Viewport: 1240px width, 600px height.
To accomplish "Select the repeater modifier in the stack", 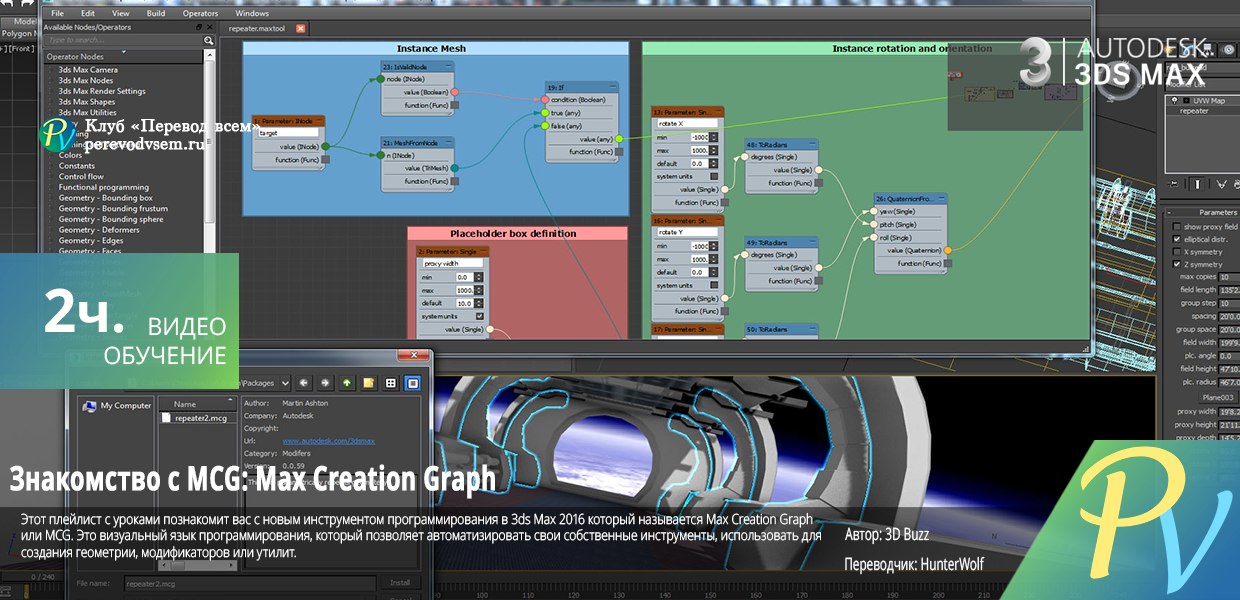I will tap(1194, 111).
